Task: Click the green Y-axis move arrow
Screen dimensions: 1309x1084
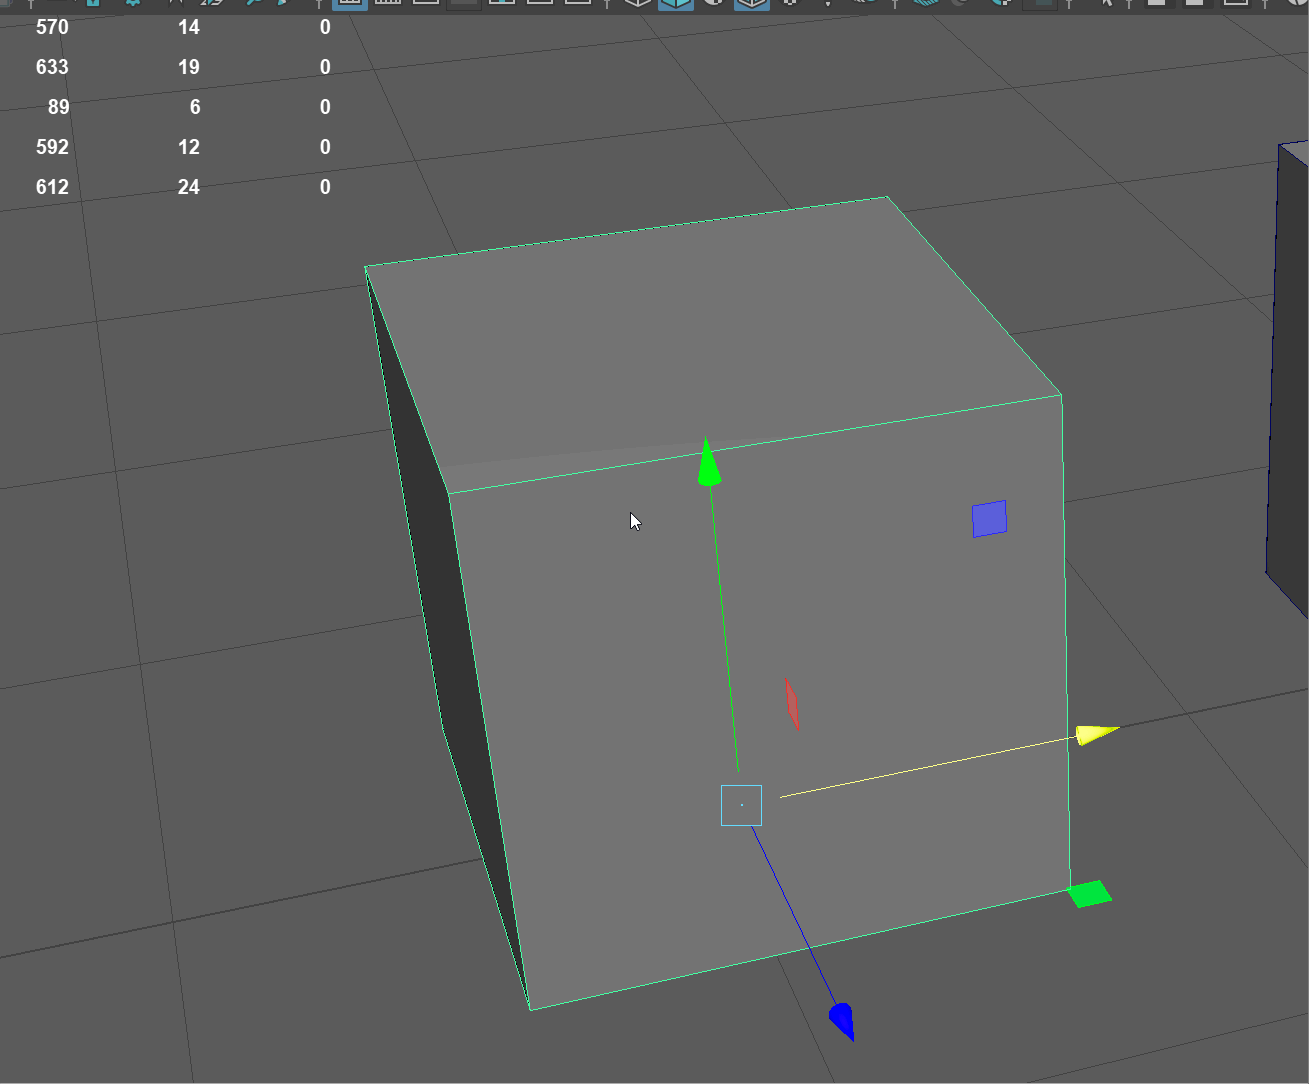Action: coord(708,464)
